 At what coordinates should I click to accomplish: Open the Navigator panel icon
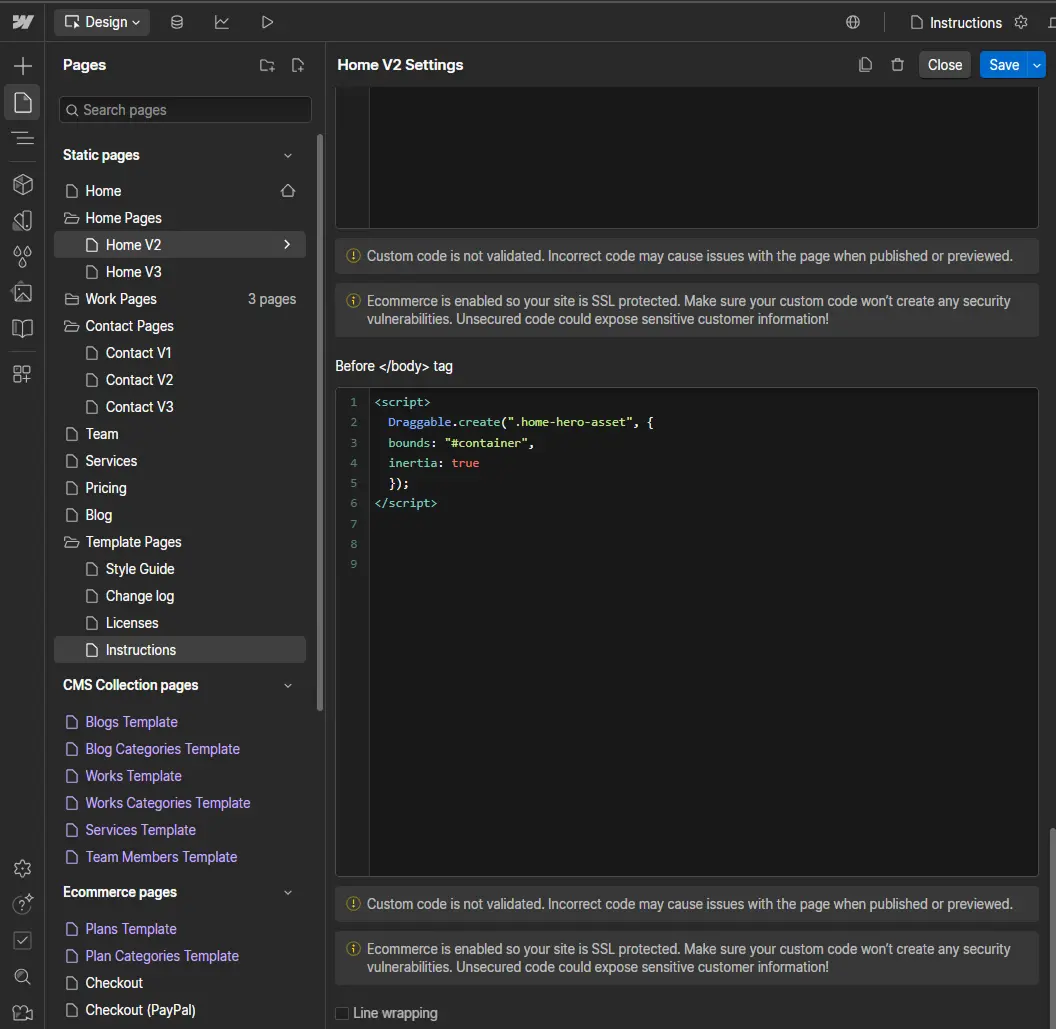(22, 138)
